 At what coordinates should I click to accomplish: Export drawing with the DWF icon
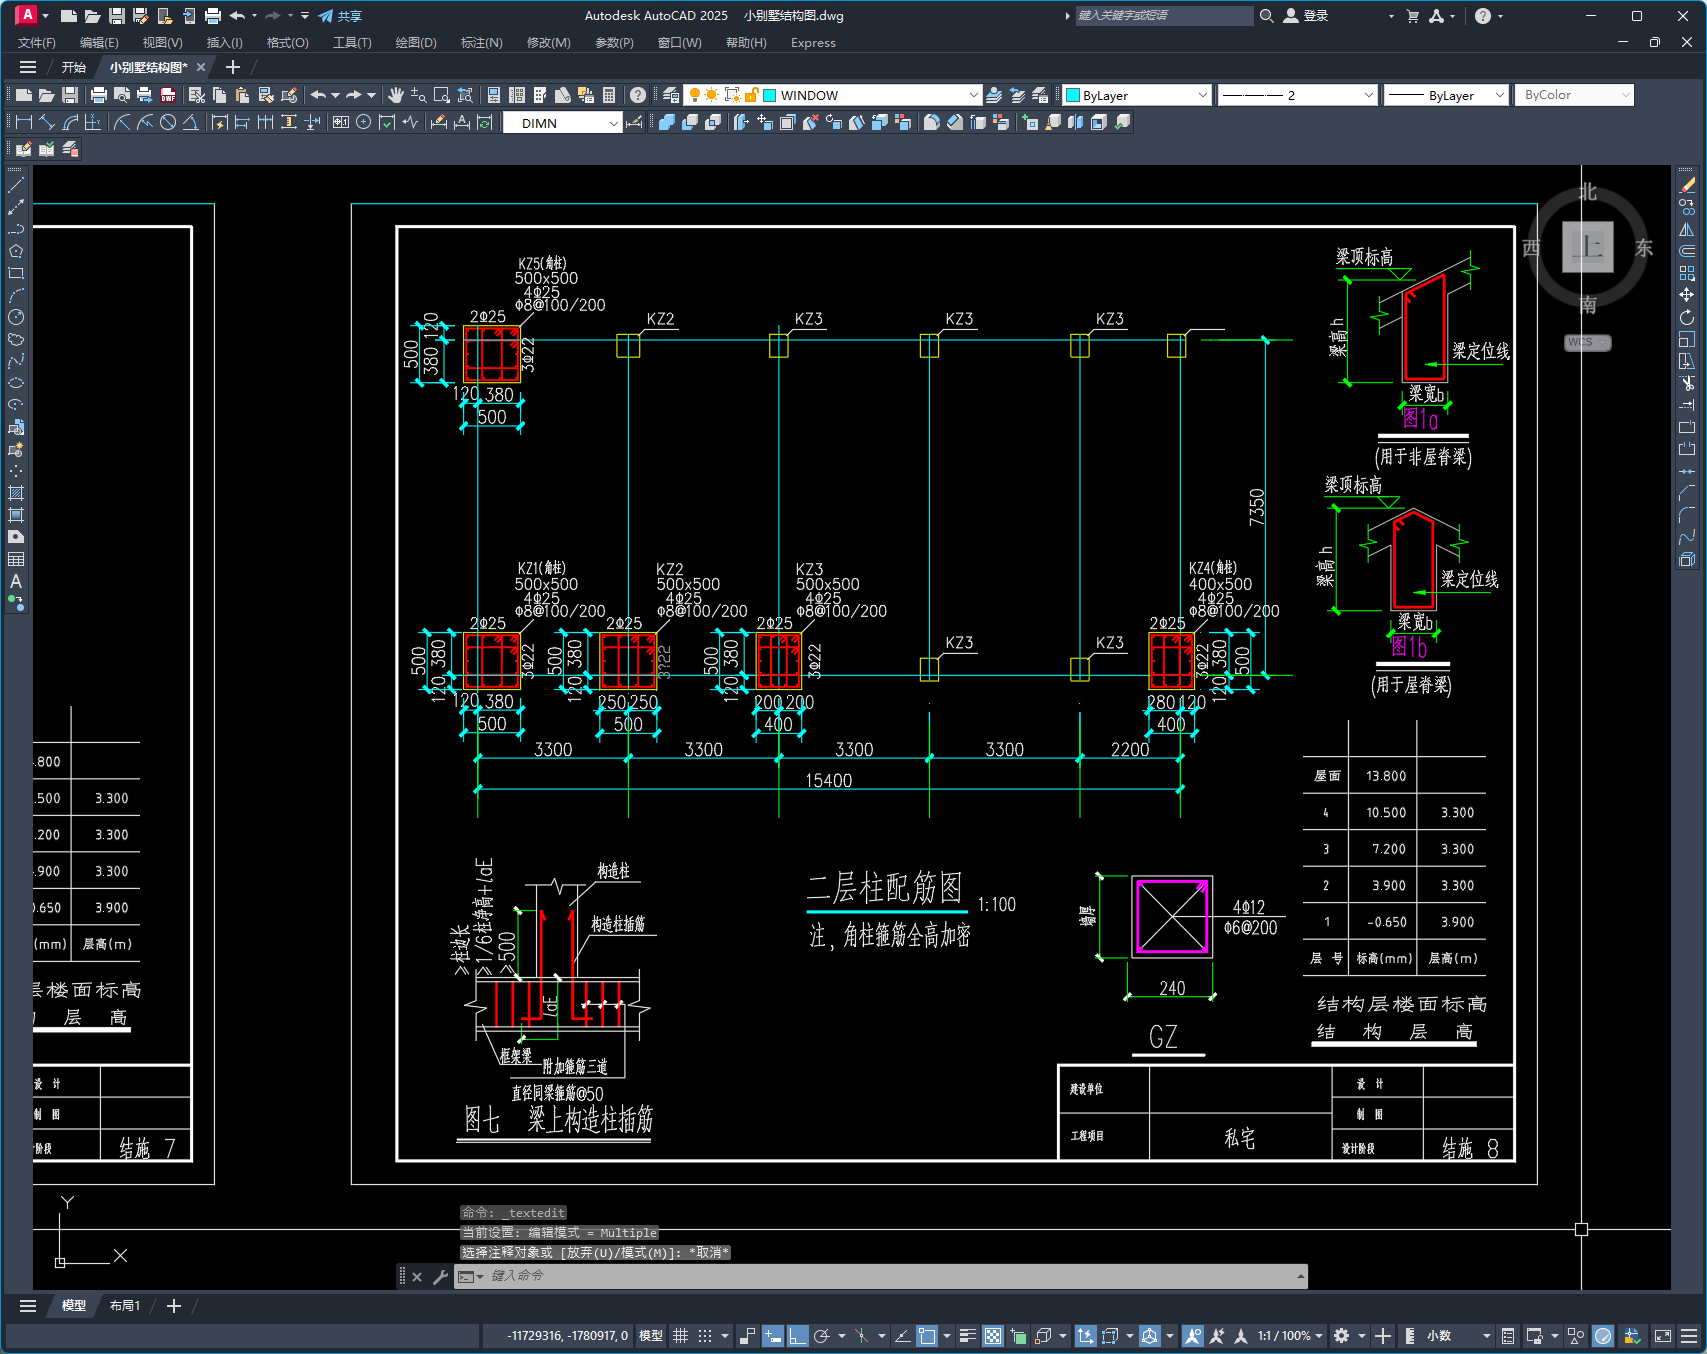point(168,95)
